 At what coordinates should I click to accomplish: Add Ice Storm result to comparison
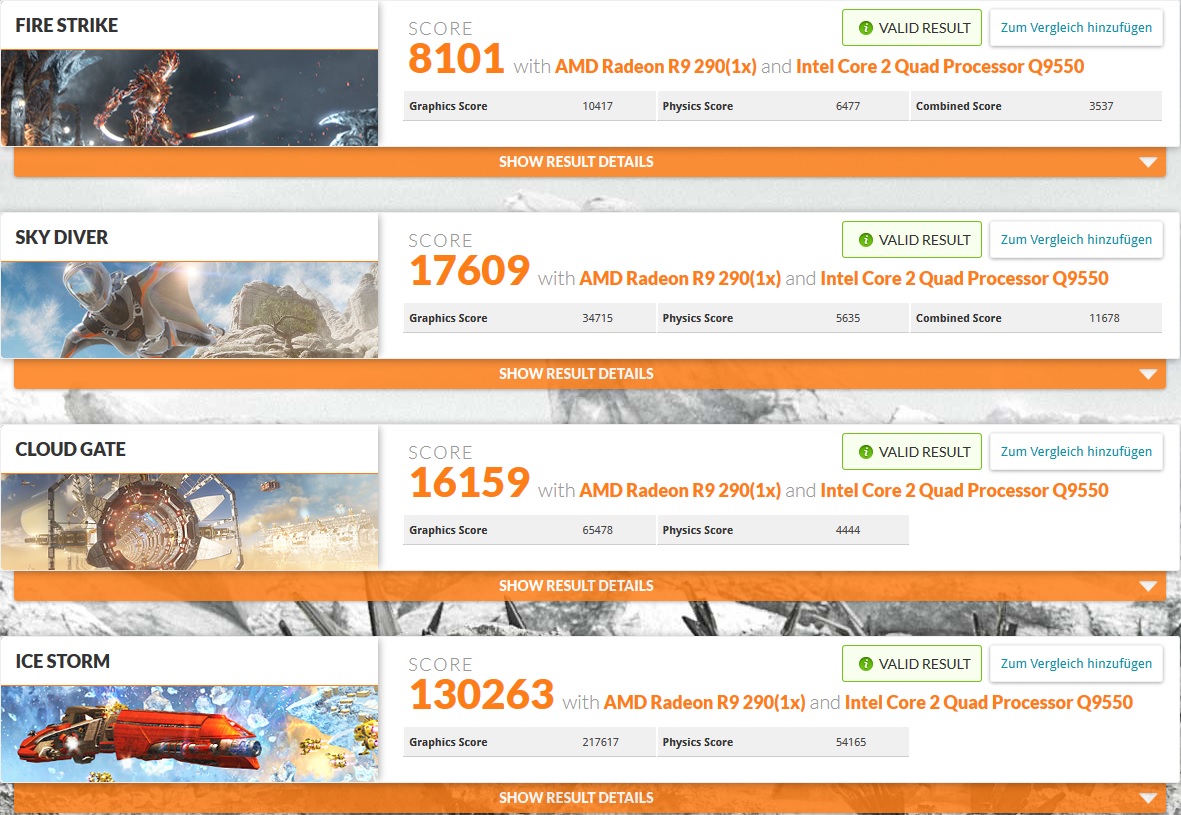pyautogui.click(x=1076, y=664)
